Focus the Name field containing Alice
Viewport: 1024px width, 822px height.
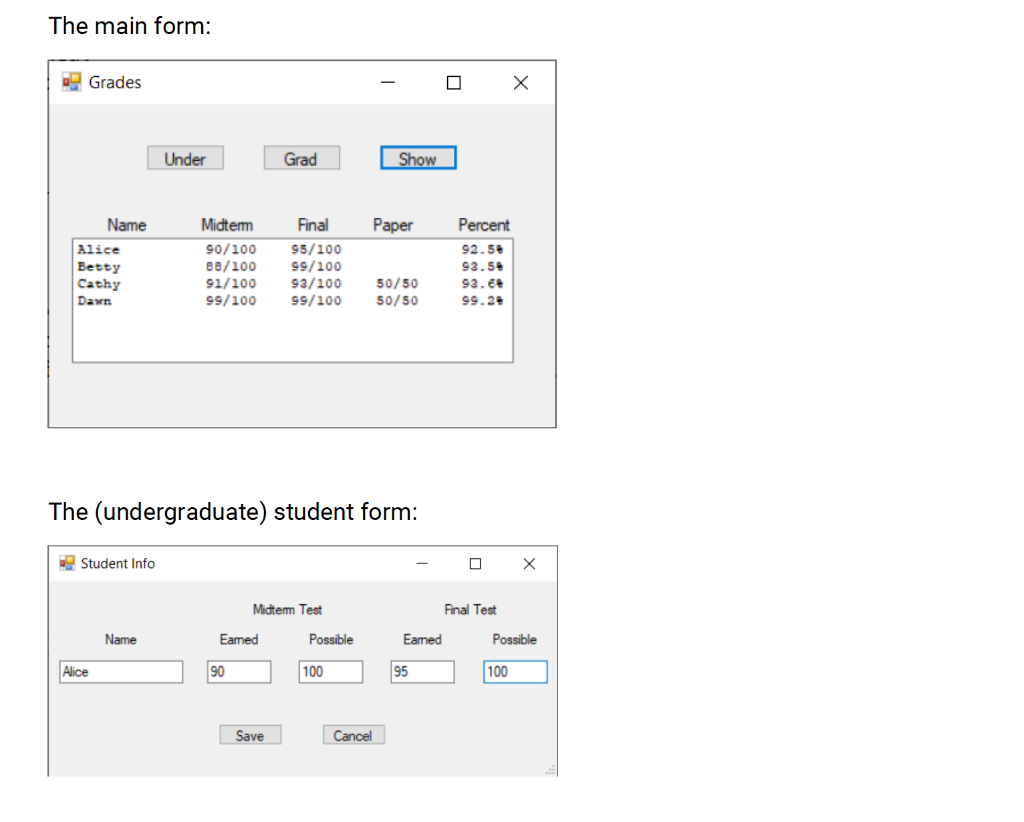pos(121,672)
